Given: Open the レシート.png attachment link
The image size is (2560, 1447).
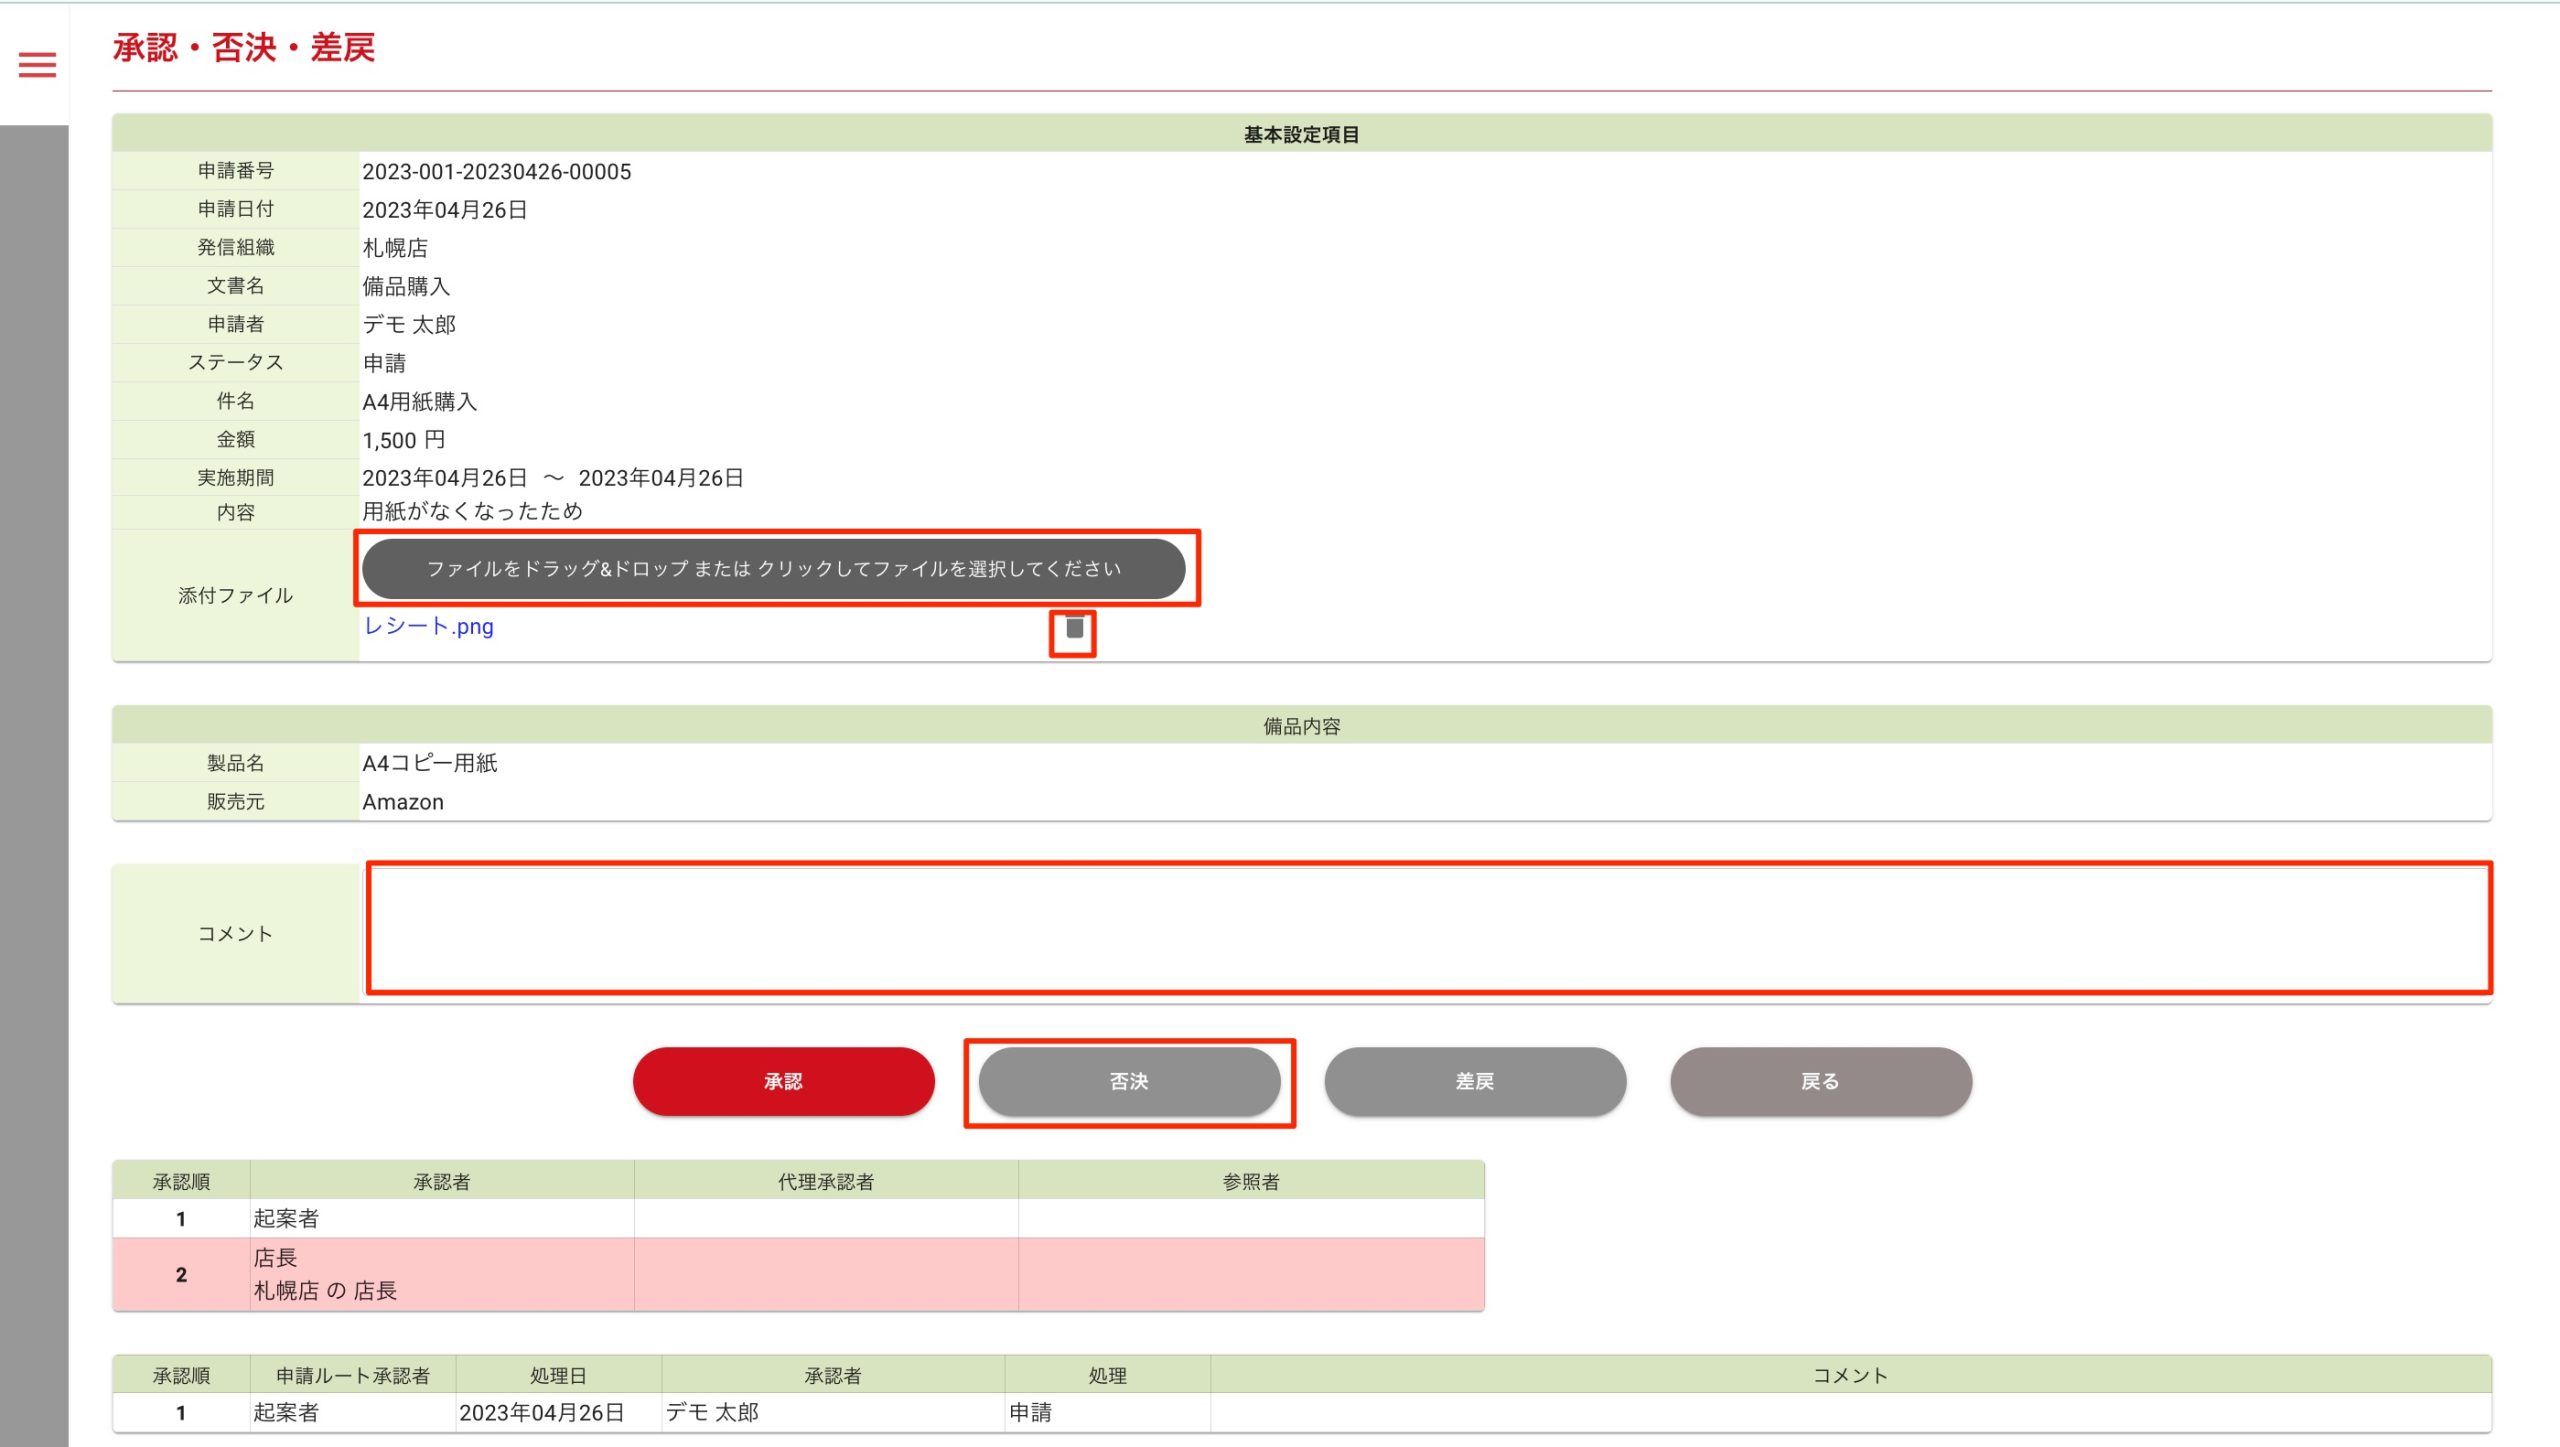Looking at the screenshot, I should tap(428, 627).
